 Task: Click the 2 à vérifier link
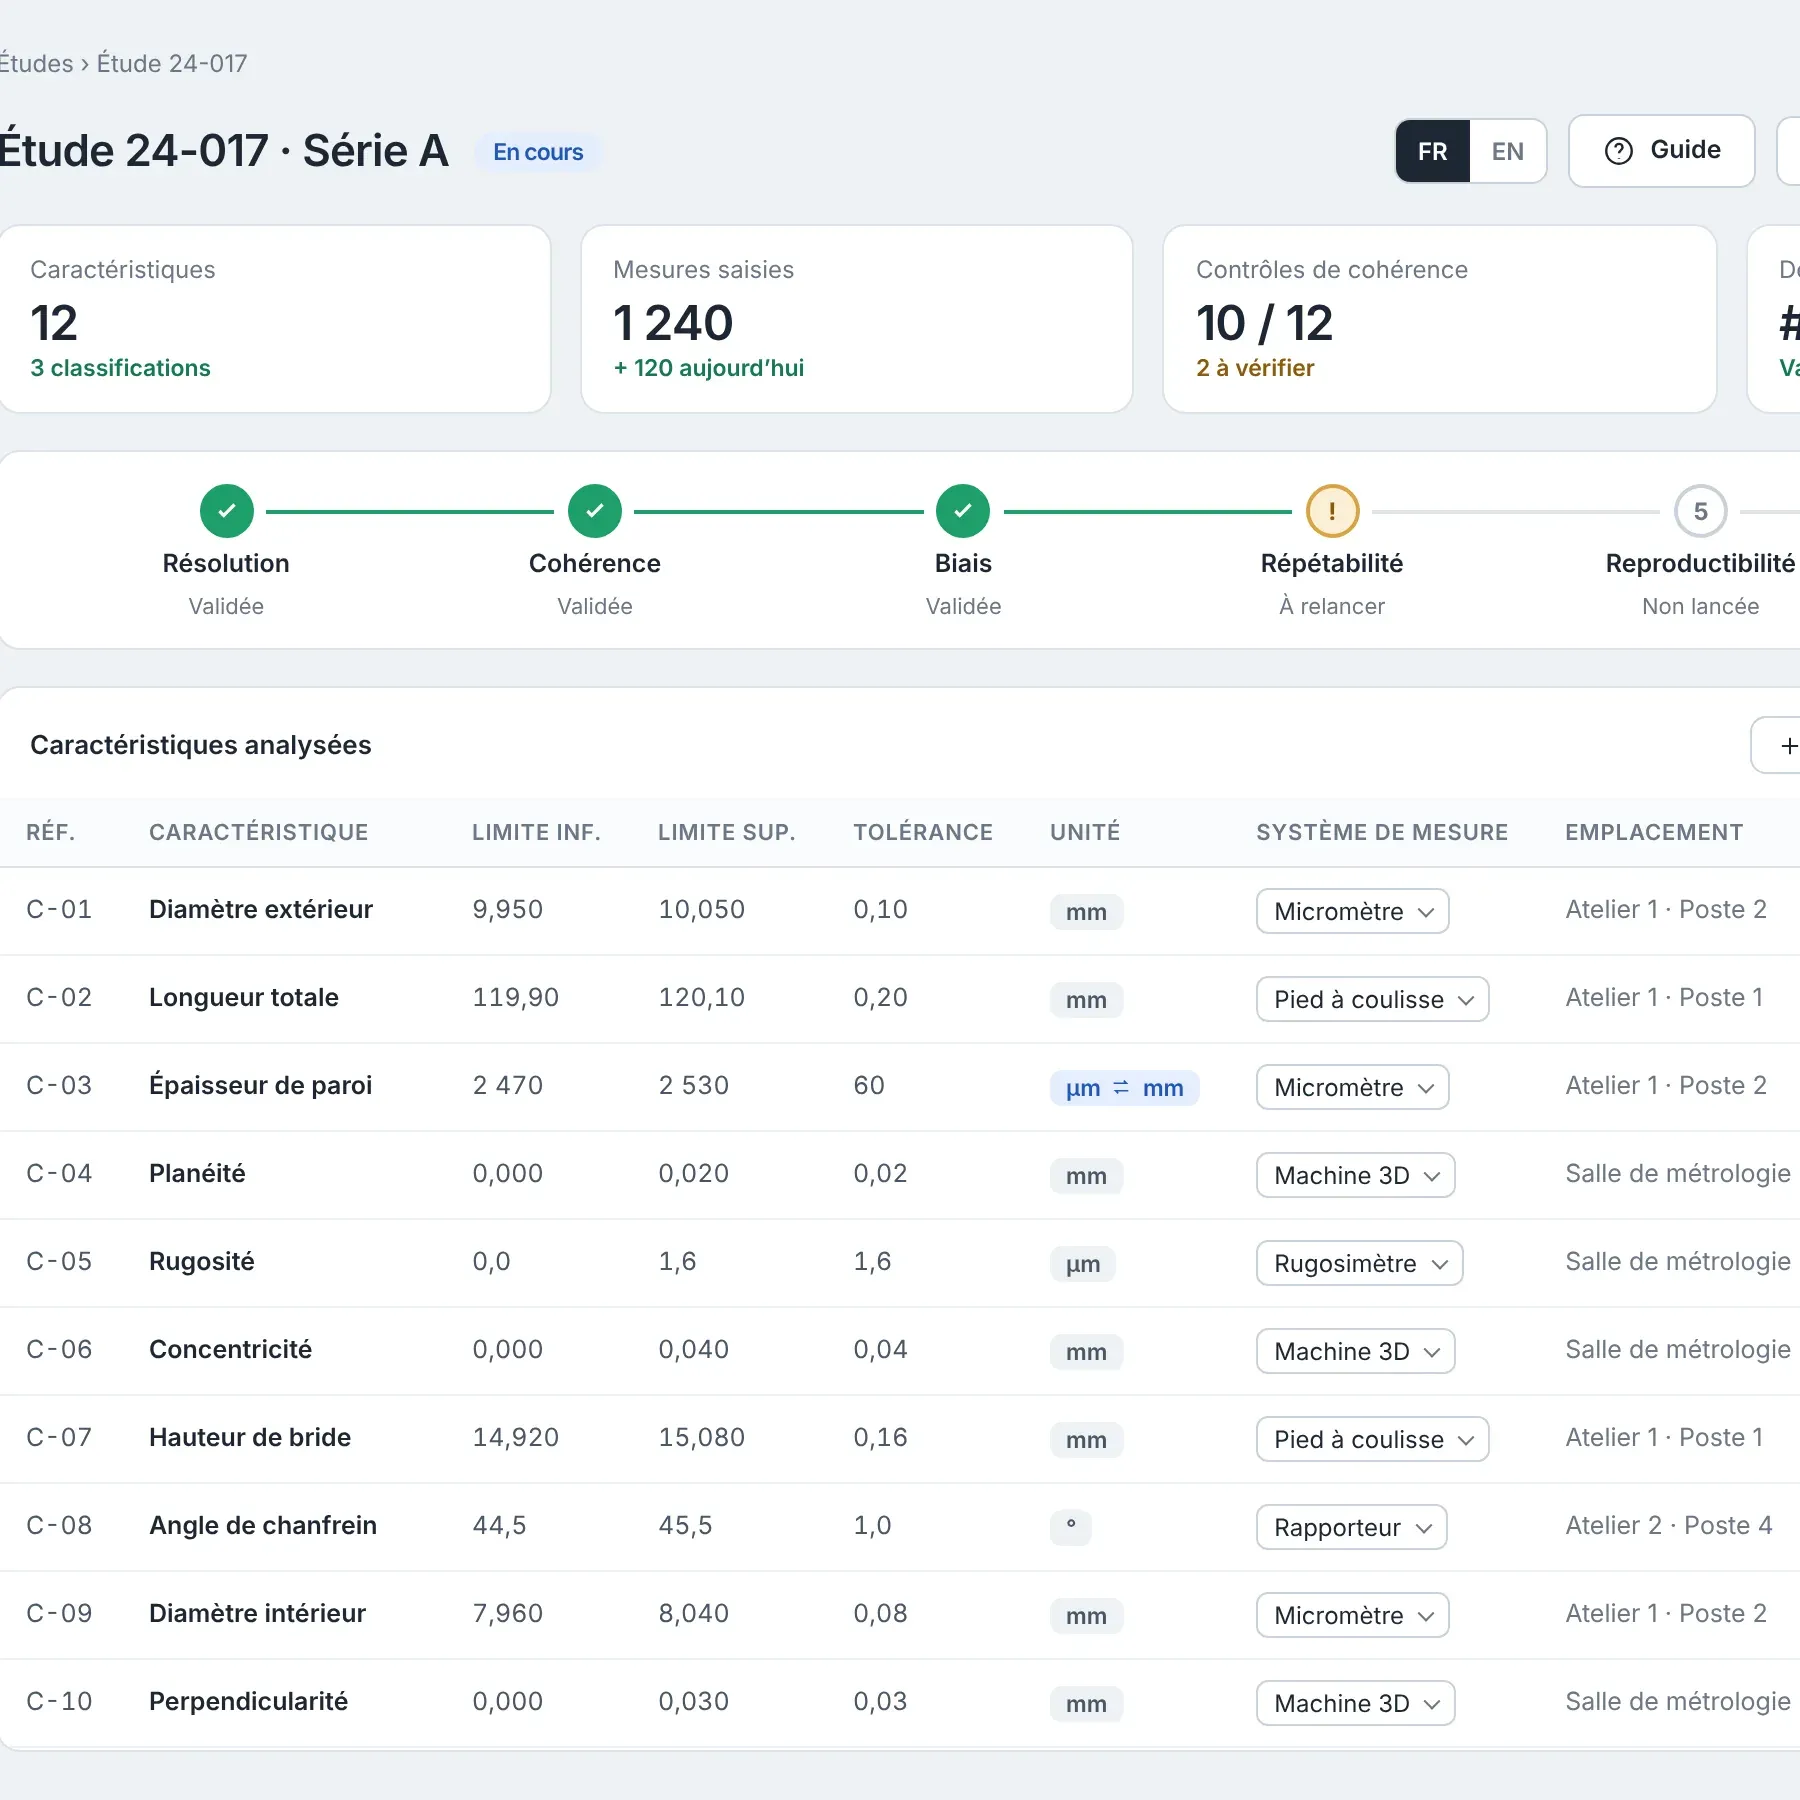[x=1255, y=368]
